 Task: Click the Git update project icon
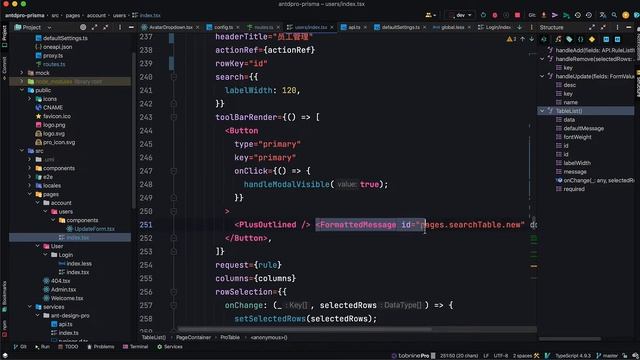pyautogui.click(x=544, y=15)
